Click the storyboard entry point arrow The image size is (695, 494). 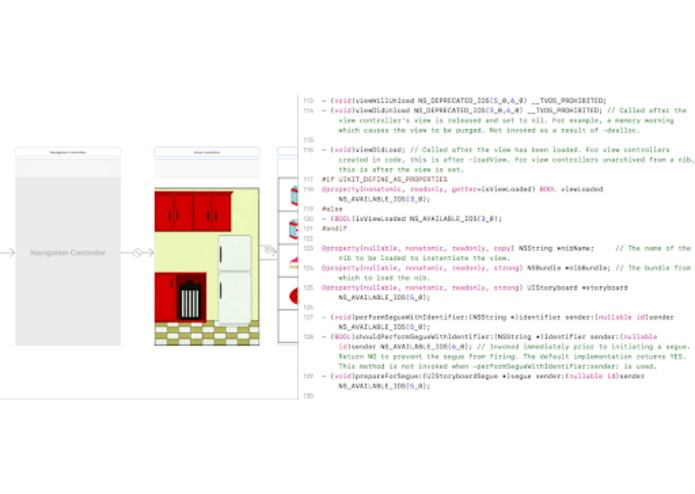(8, 253)
